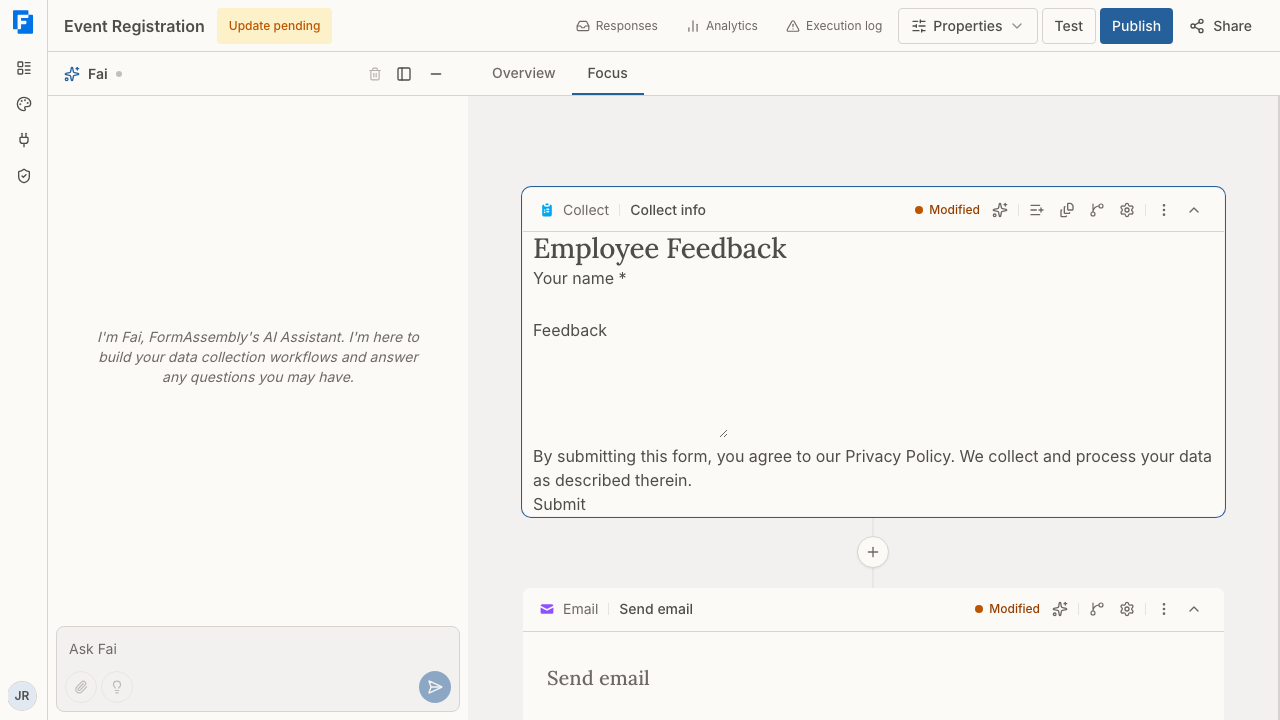This screenshot has width=1280, height=720.
Task: Click the Employee Feedback heading
Action: pyautogui.click(x=660, y=248)
